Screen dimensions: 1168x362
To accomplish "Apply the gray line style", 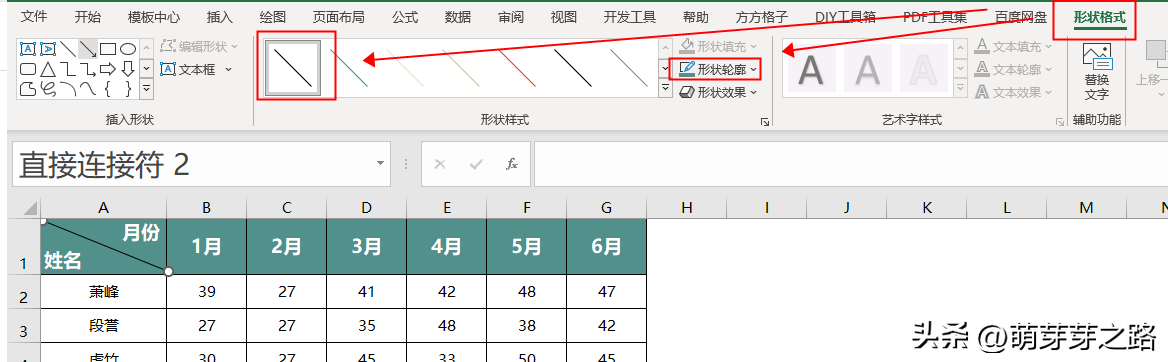I will pos(629,69).
